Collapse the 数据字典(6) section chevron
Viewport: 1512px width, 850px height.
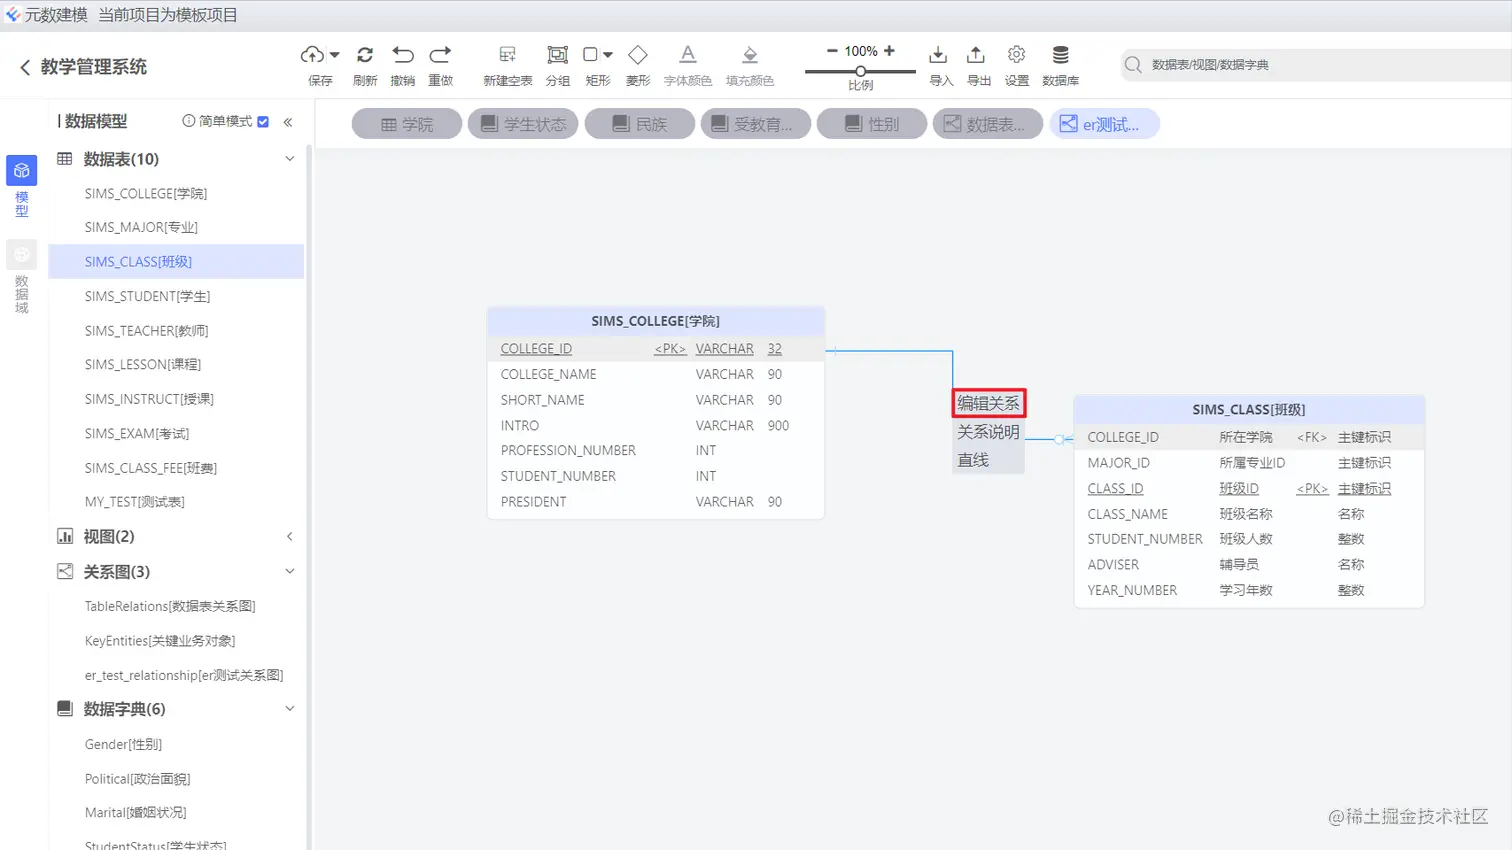(x=290, y=709)
